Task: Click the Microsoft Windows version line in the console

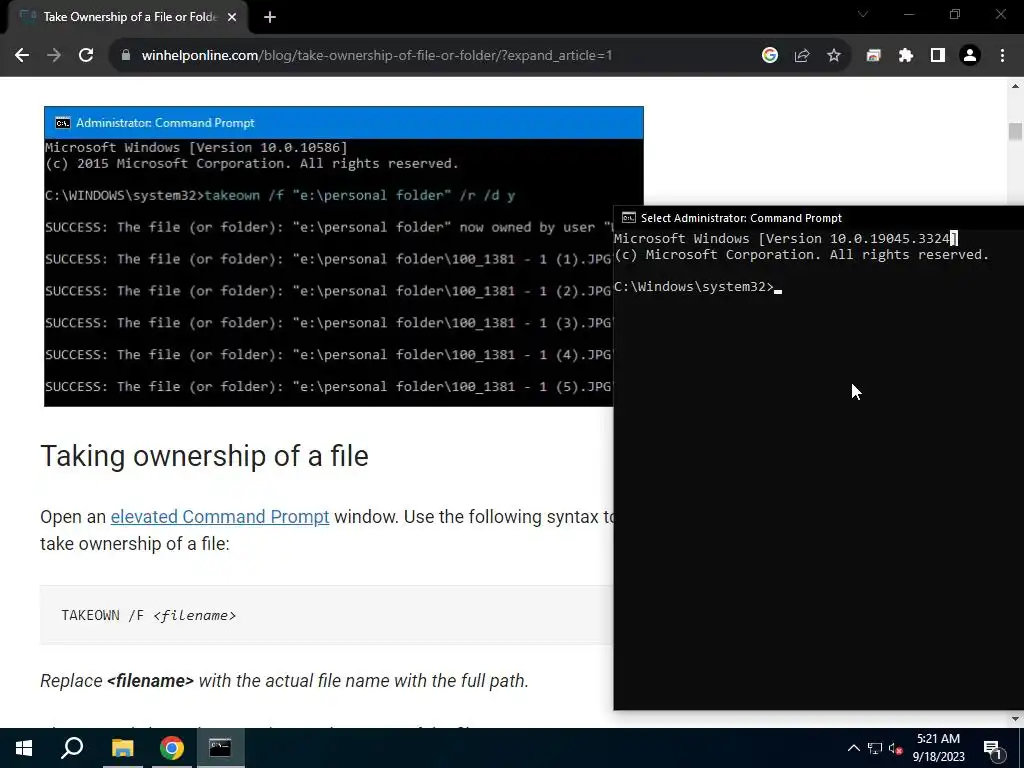Action: [x=786, y=238]
